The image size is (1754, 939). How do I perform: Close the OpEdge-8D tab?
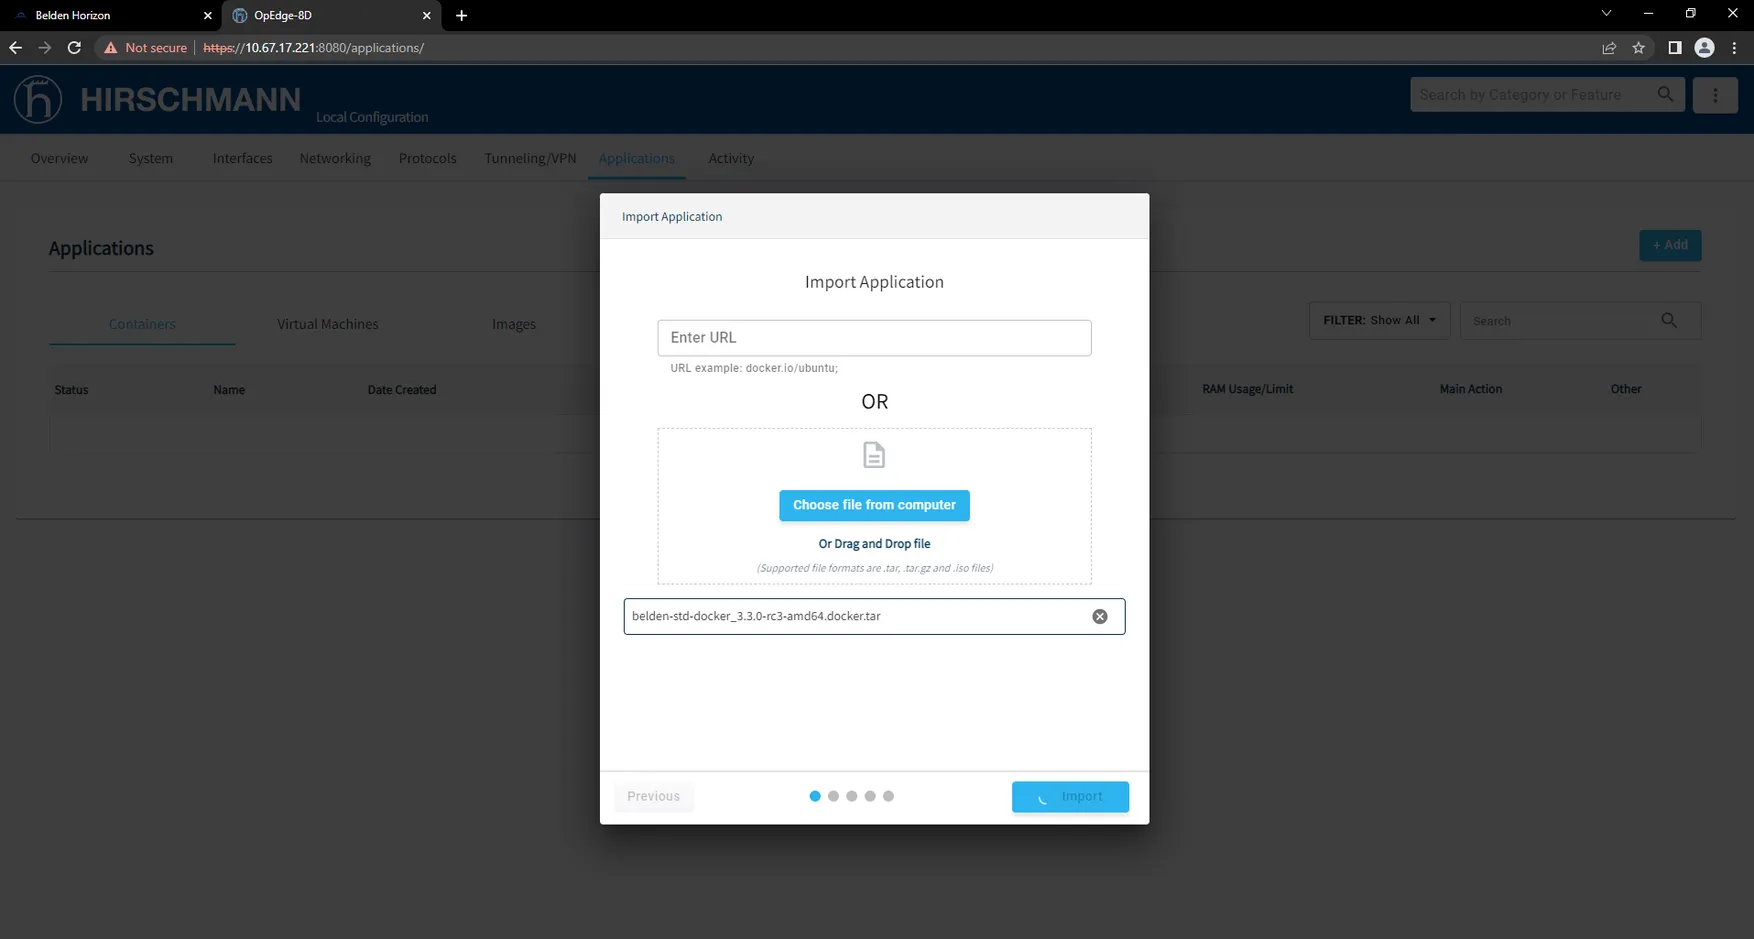pos(427,15)
